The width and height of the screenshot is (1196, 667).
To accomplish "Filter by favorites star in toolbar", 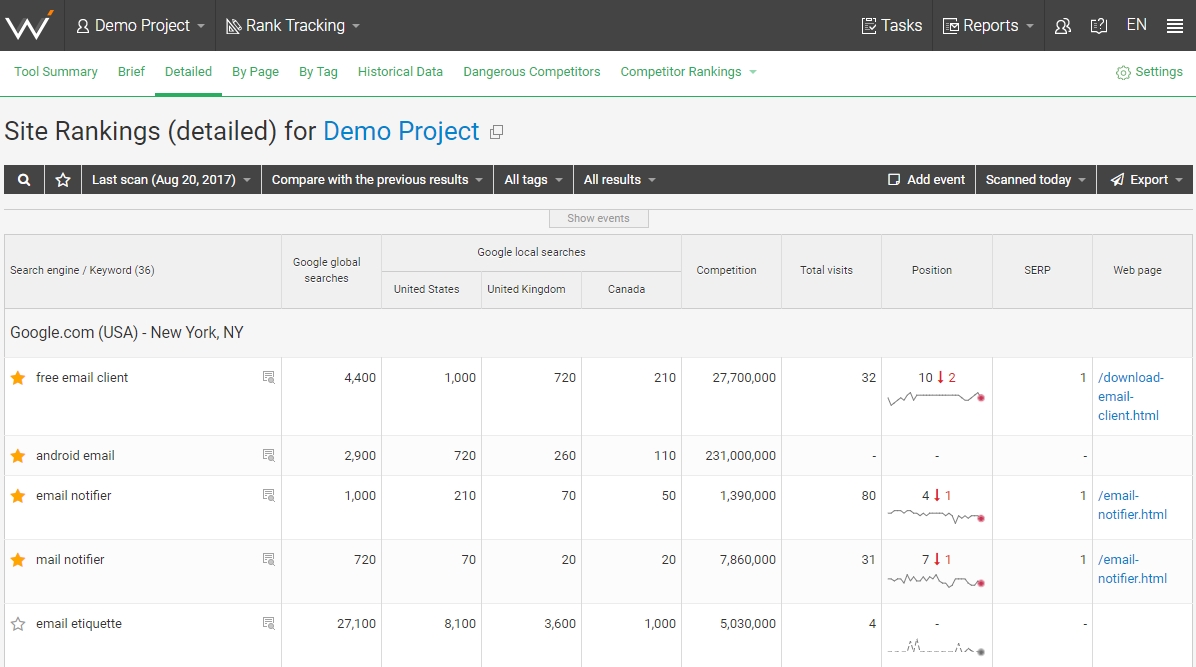I will click(x=63, y=179).
